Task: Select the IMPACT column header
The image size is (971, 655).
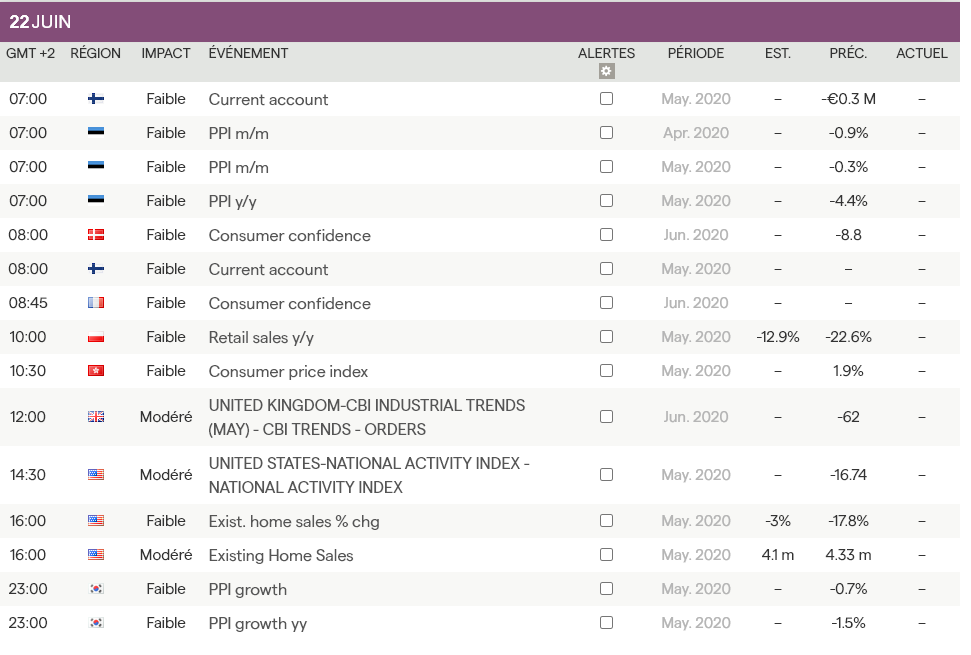Action: pos(166,53)
